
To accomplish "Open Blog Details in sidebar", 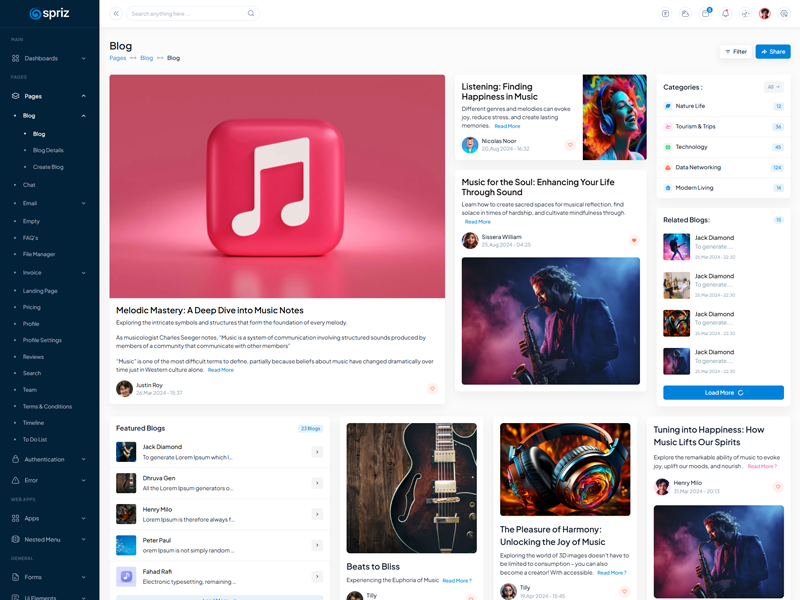I will coord(48,150).
